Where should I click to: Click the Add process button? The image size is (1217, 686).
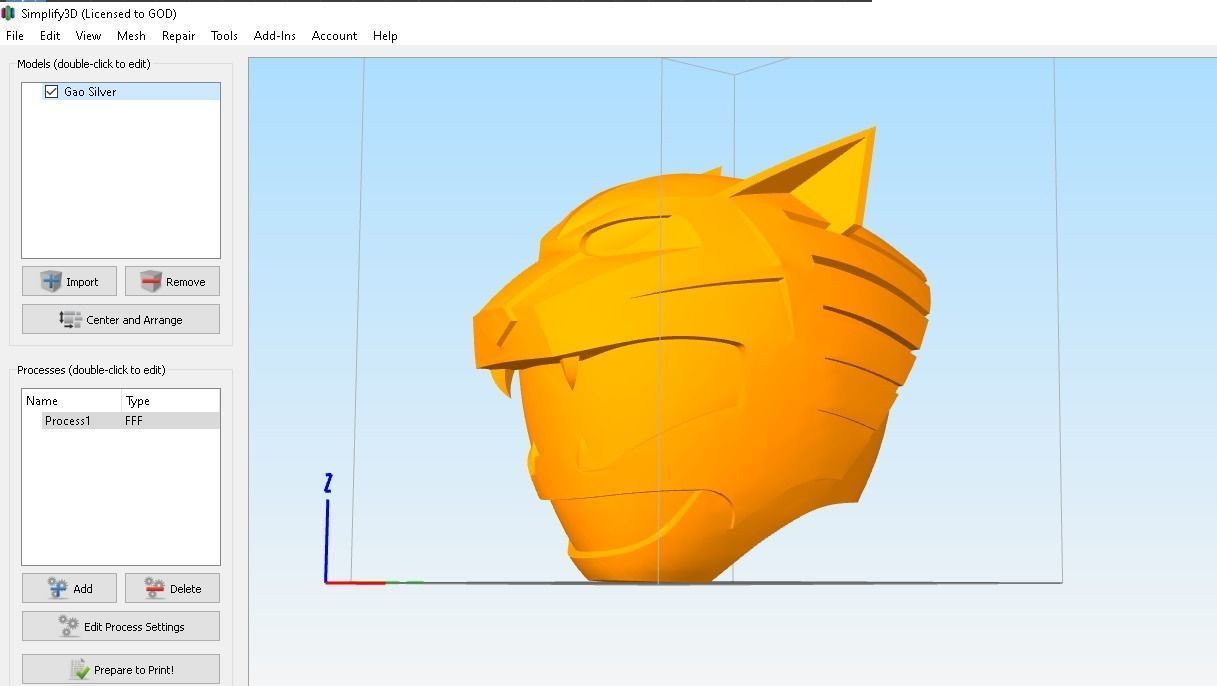pos(69,588)
